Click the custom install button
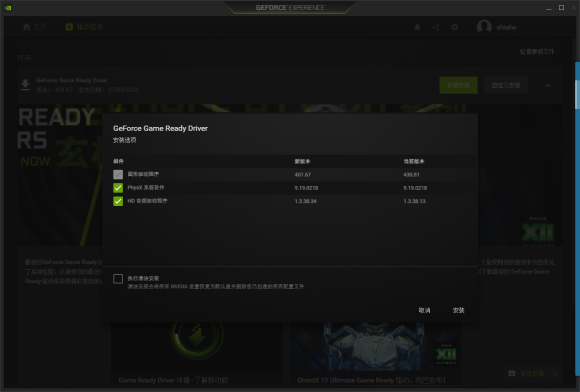Image resolution: width=580 pixels, height=392 pixels. [x=506, y=85]
